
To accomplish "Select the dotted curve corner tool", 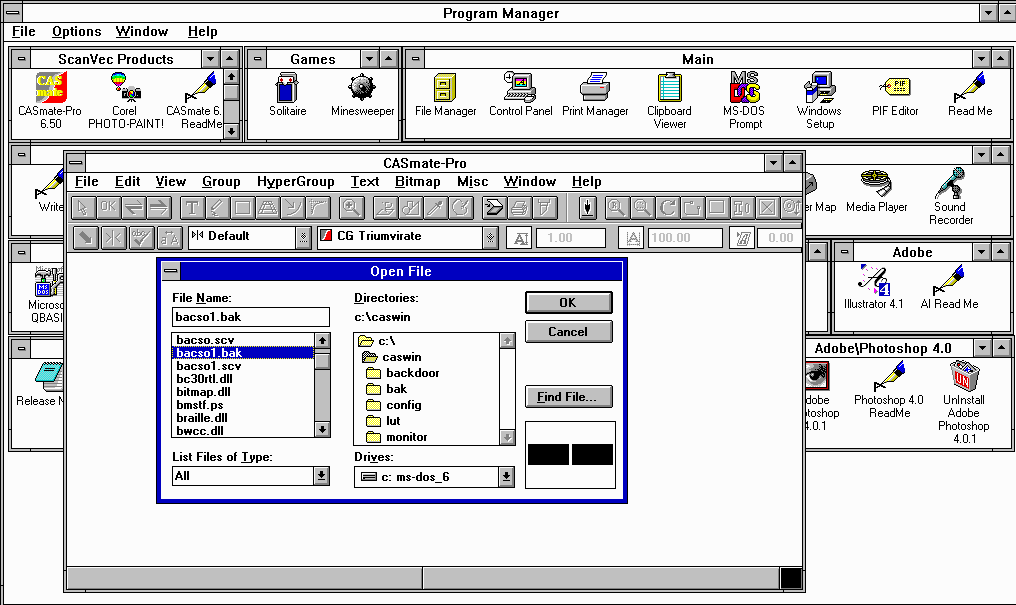I will click(x=318, y=207).
